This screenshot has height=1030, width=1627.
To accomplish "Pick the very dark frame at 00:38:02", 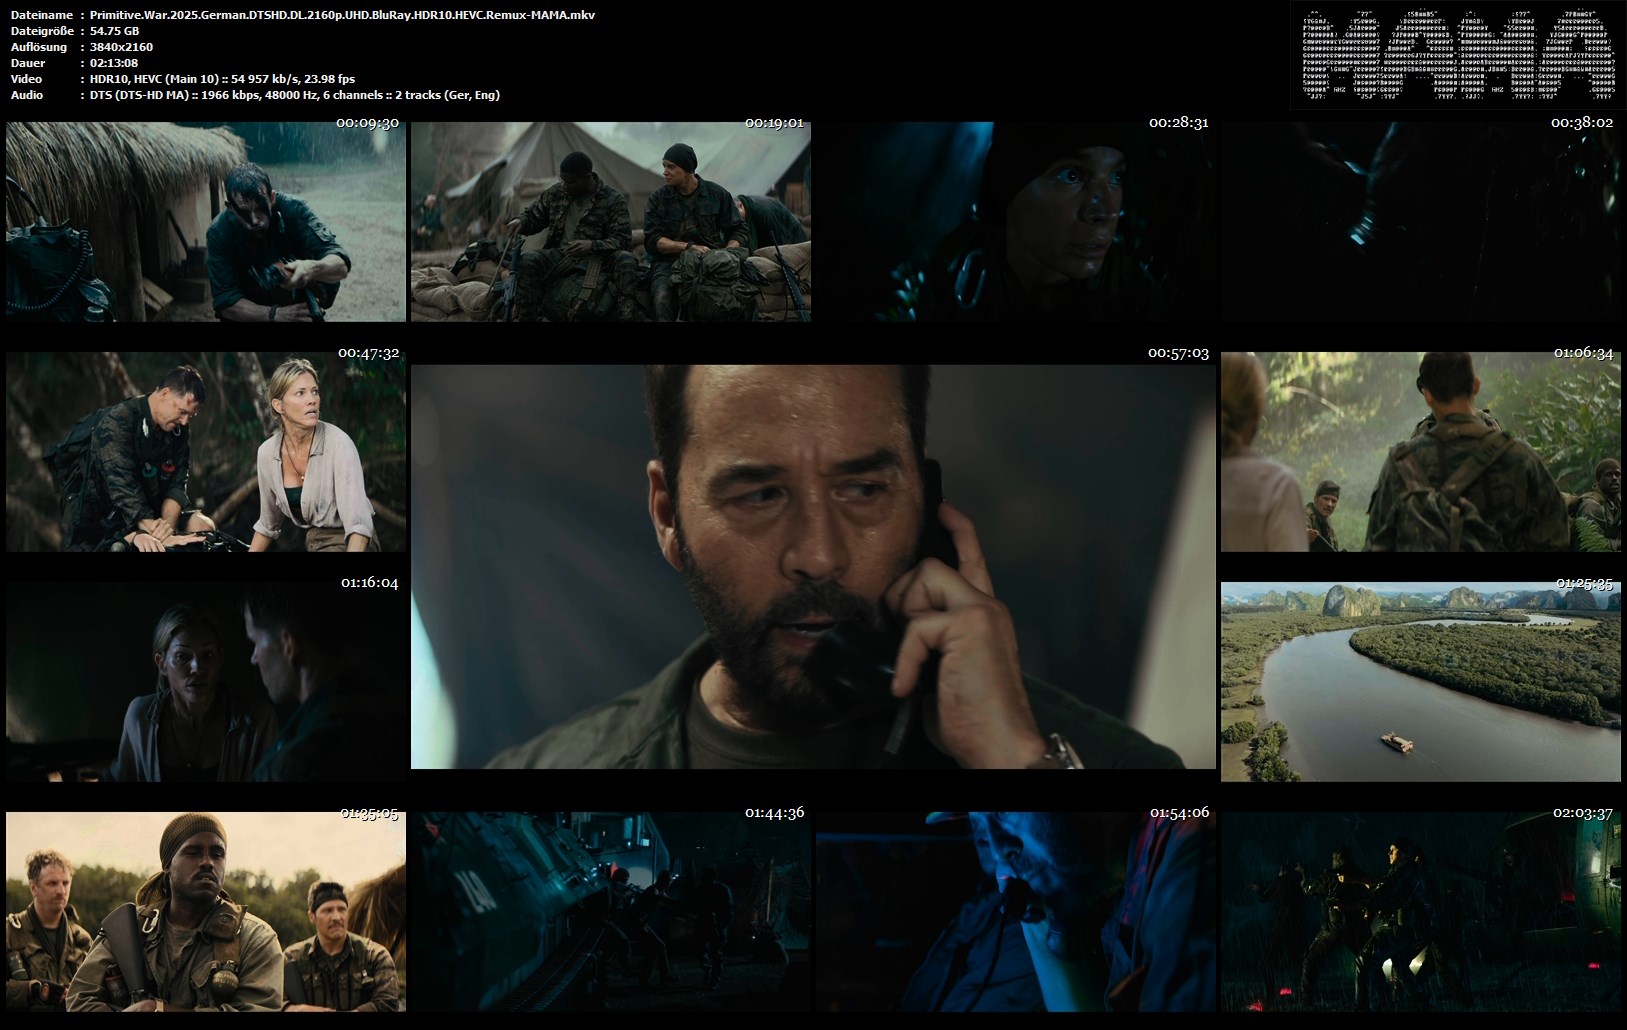I will [1421, 222].
